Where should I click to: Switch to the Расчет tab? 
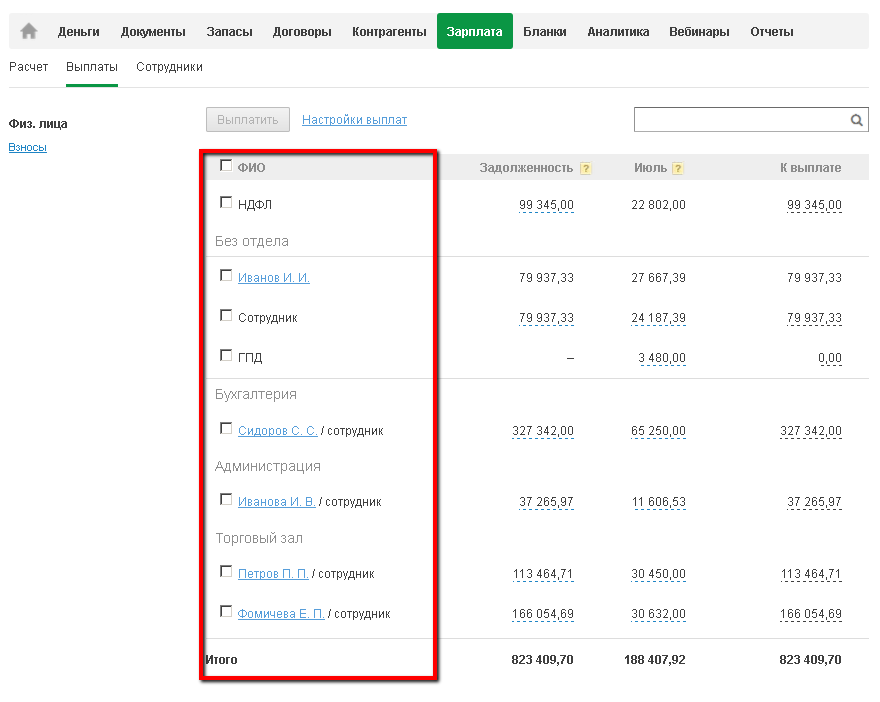coord(28,67)
